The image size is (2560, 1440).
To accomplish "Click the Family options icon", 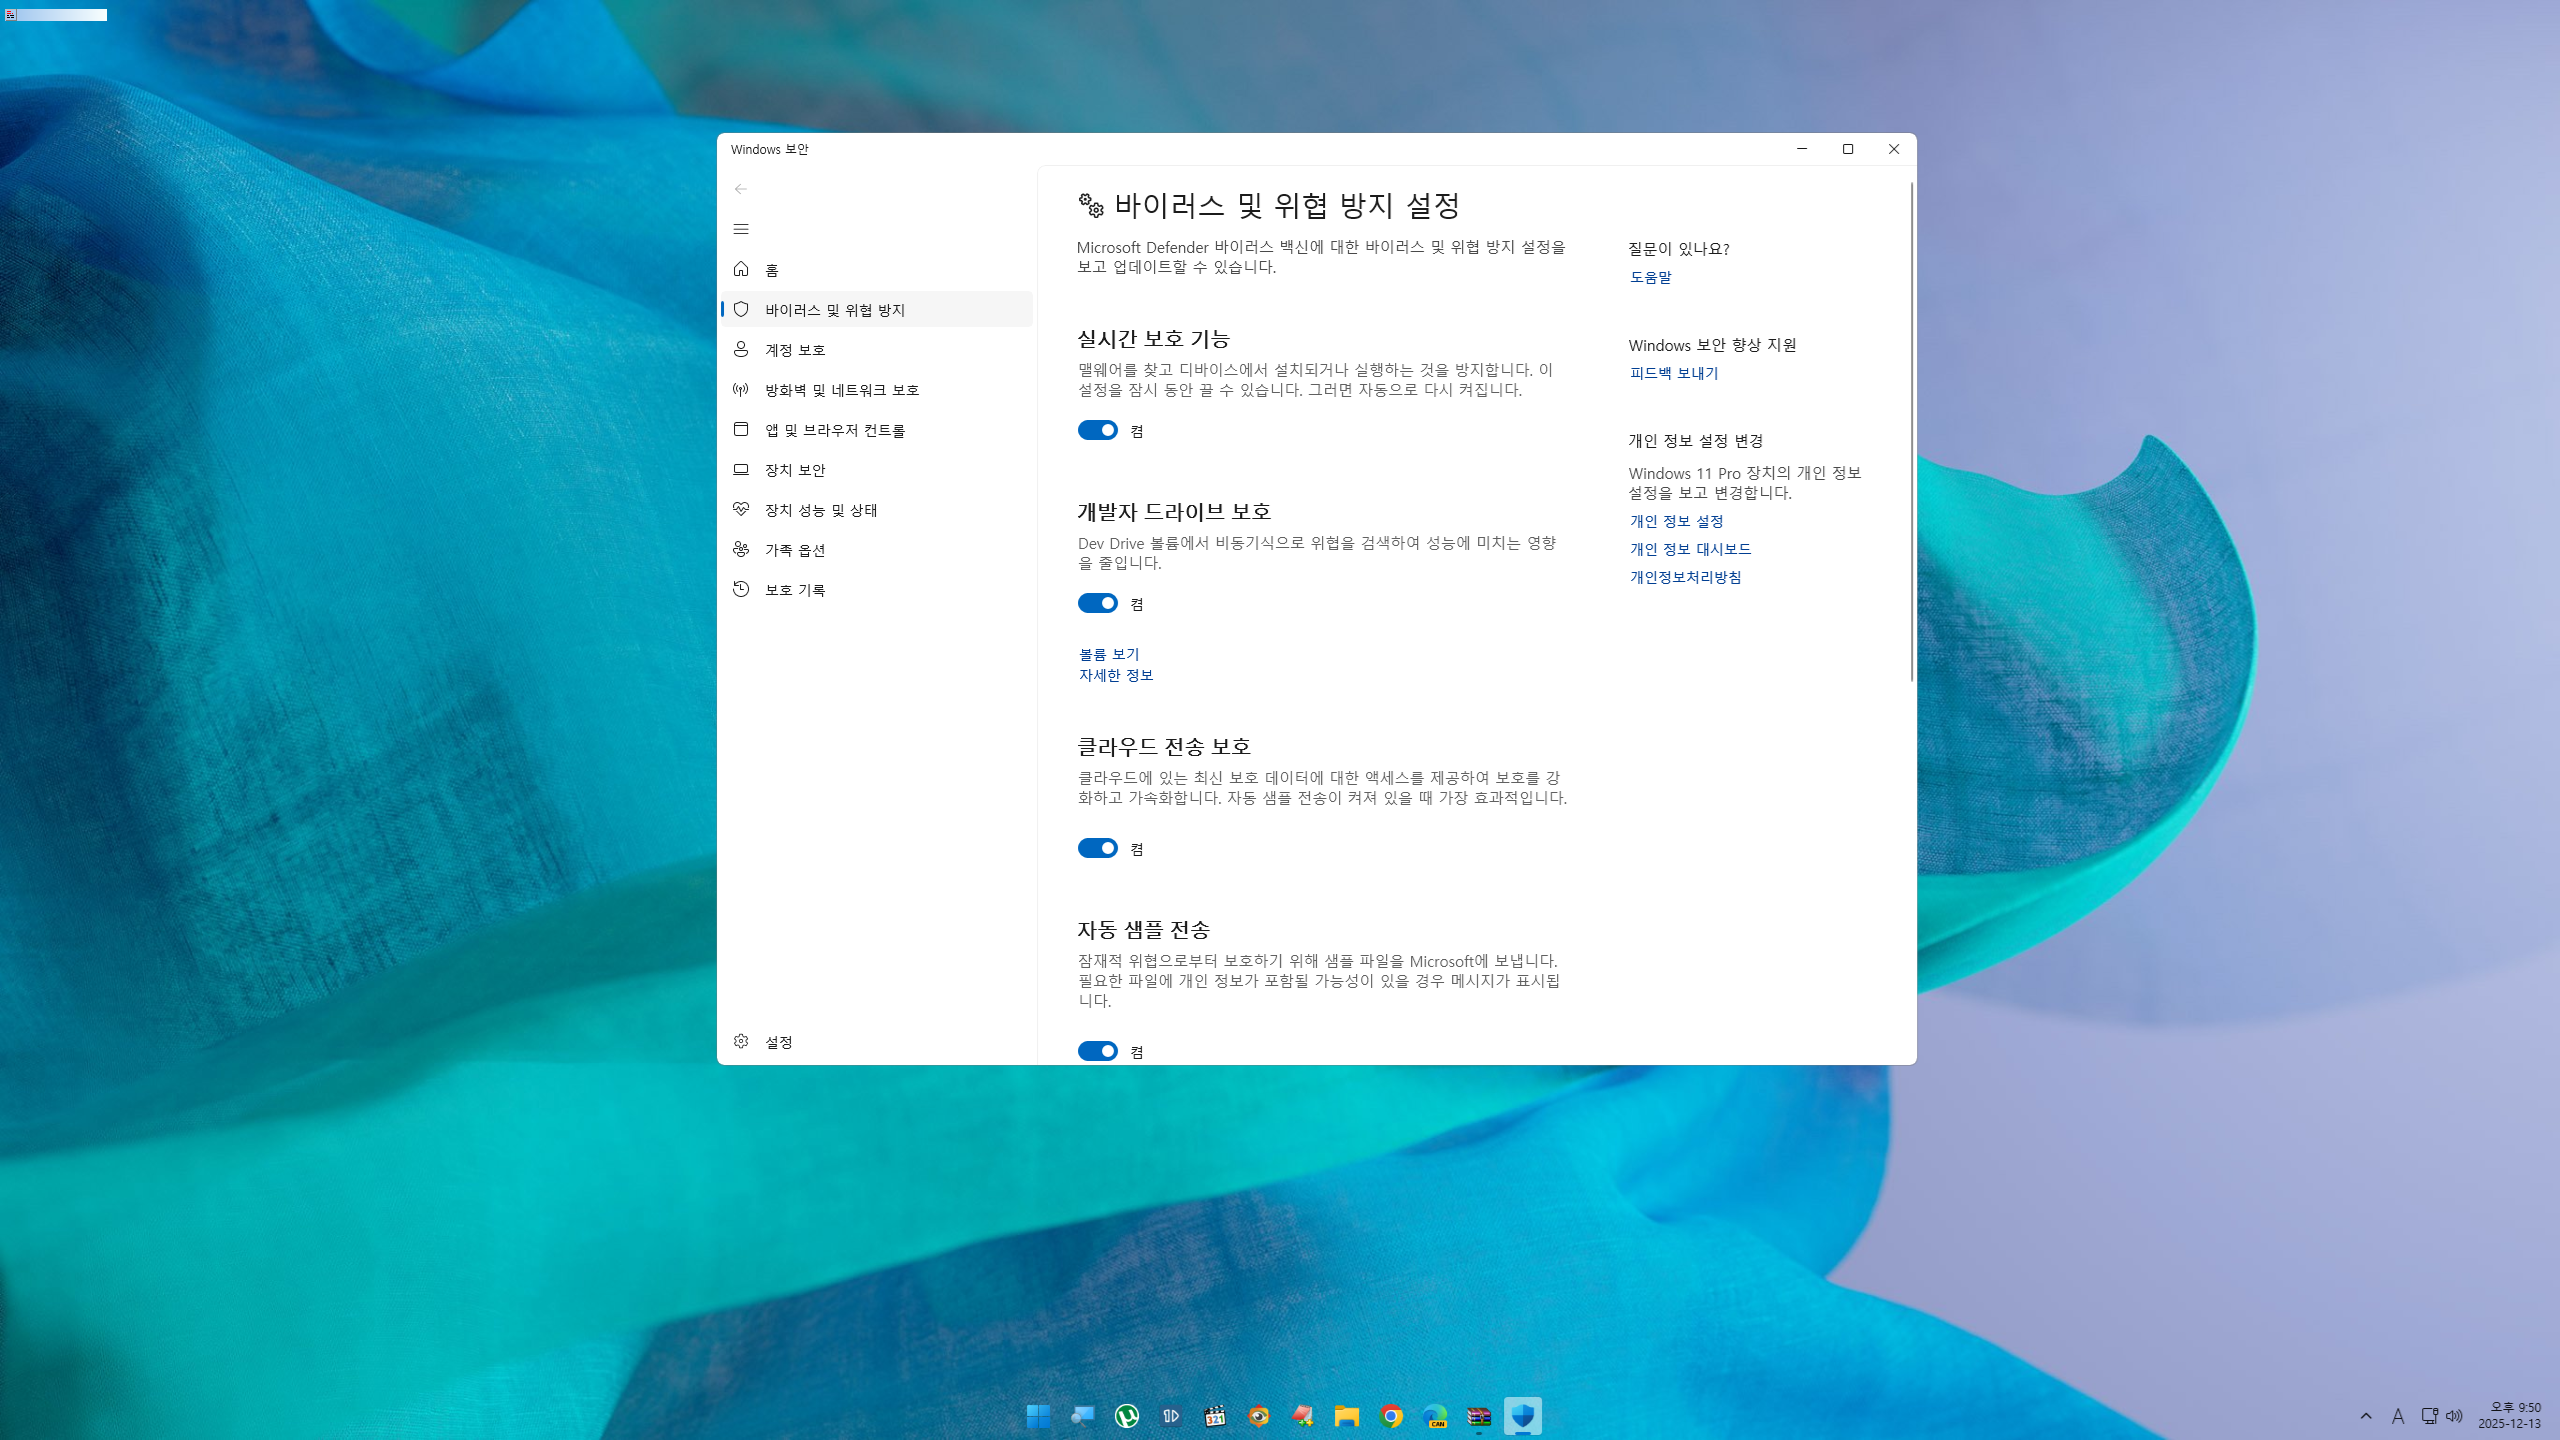I will [741, 549].
